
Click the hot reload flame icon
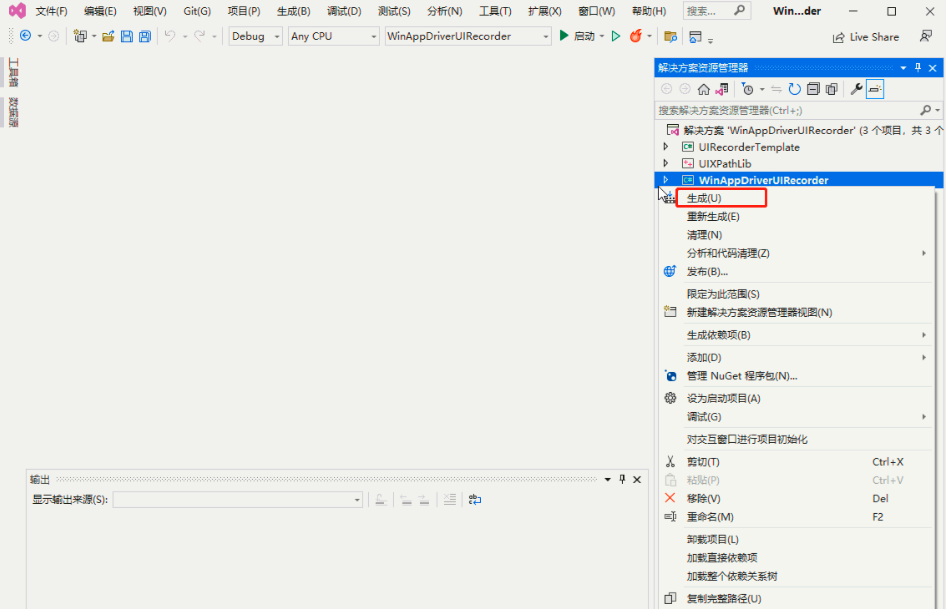[635, 36]
